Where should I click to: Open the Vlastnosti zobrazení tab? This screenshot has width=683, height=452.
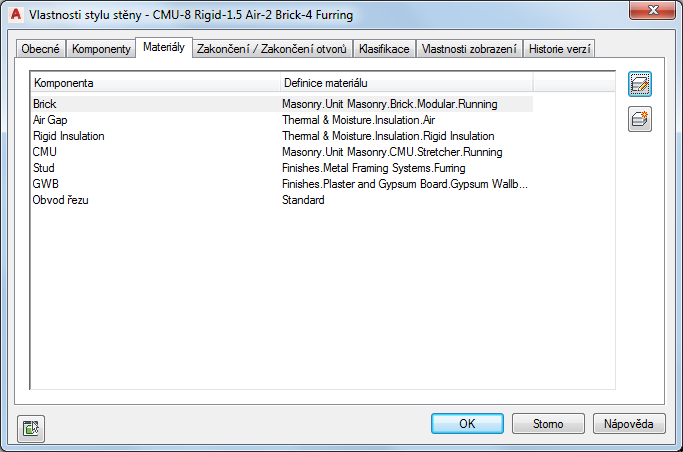(470, 49)
